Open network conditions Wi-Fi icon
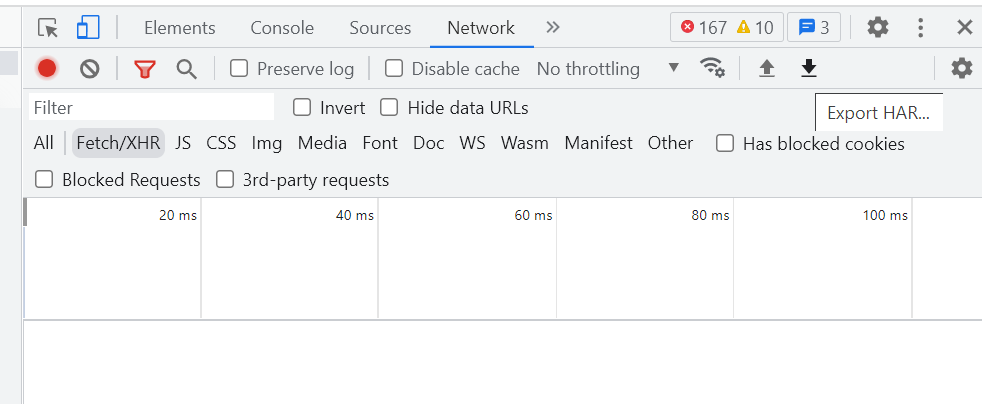The image size is (982, 404). click(x=712, y=68)
